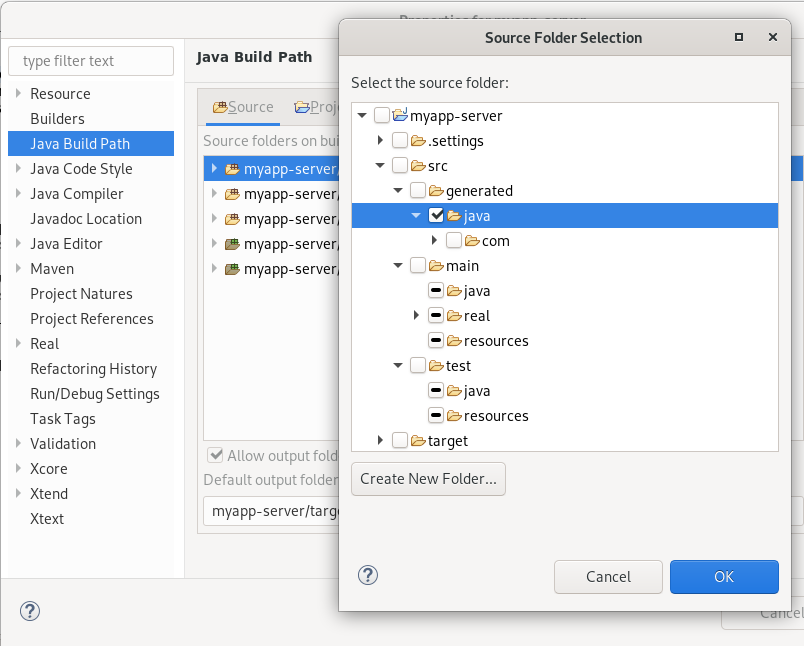Click the main folder icon
804x646 pixels.
(x=436, y=265)
